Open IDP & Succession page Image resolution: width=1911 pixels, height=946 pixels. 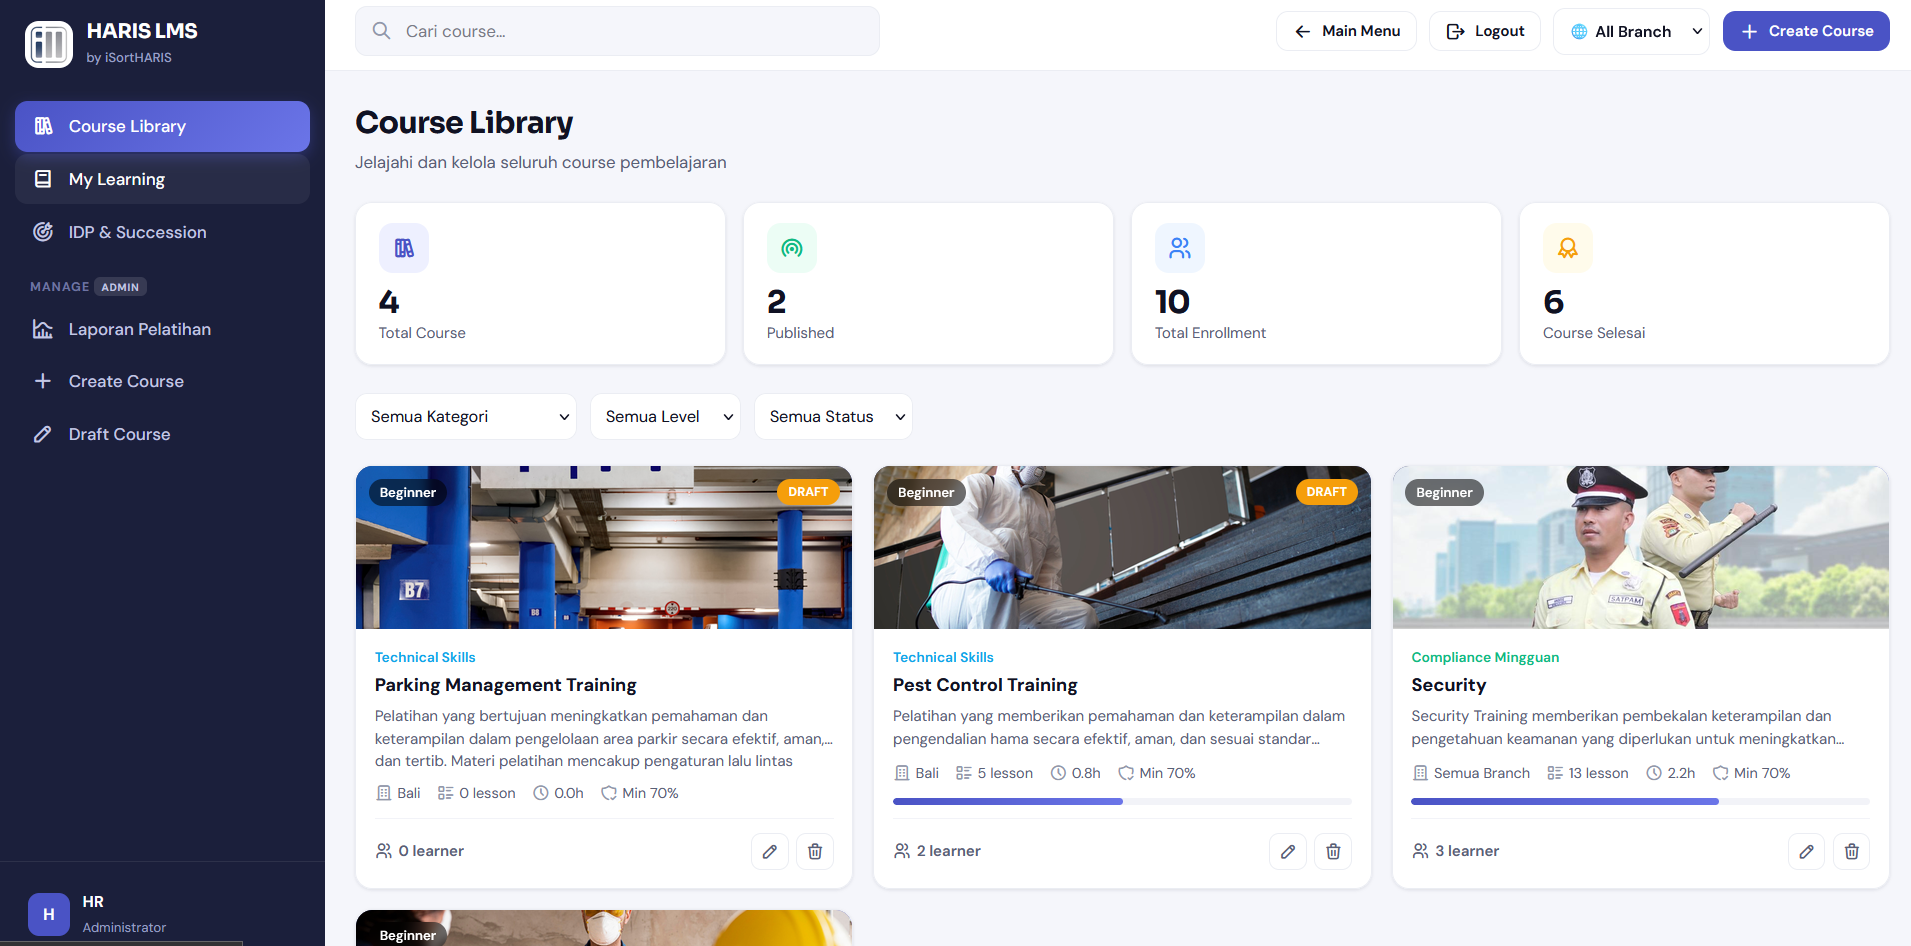point(162,232)
